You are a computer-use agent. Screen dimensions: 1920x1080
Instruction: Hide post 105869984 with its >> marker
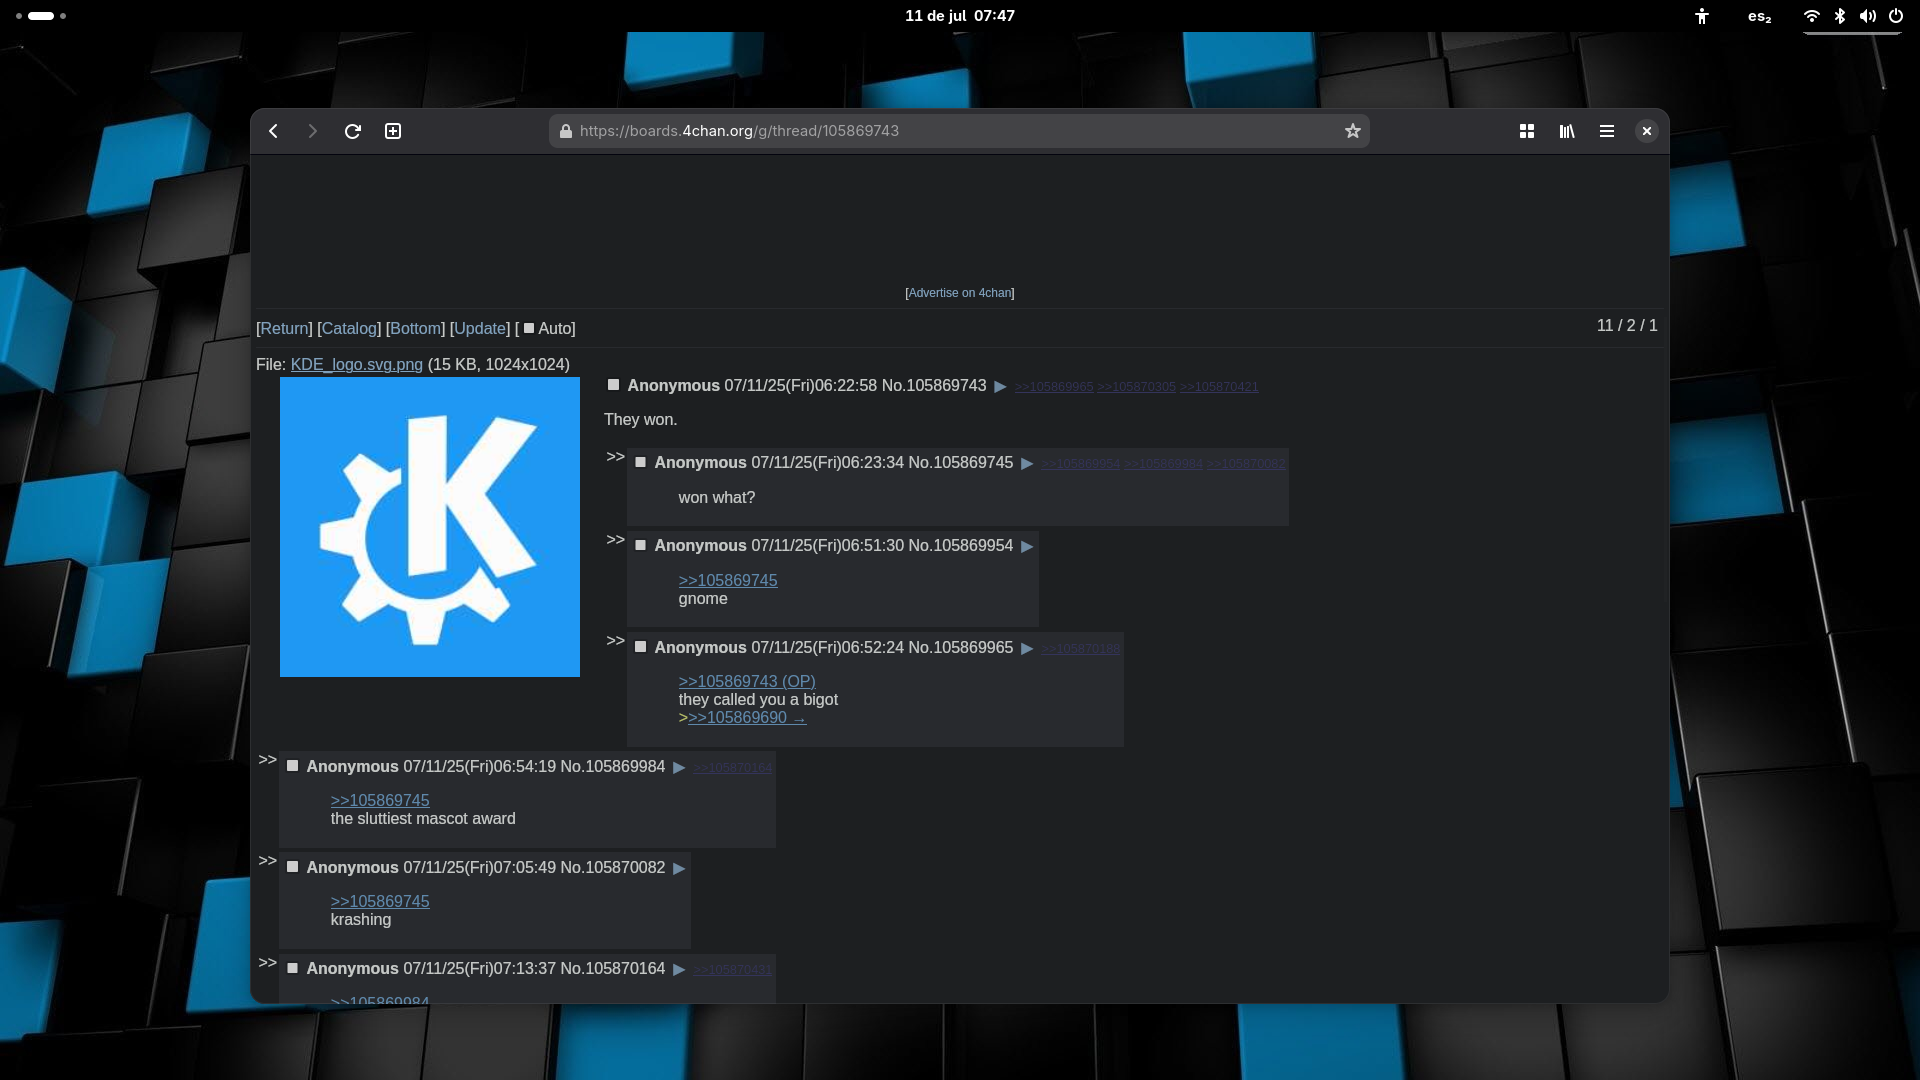coord(267,760)
